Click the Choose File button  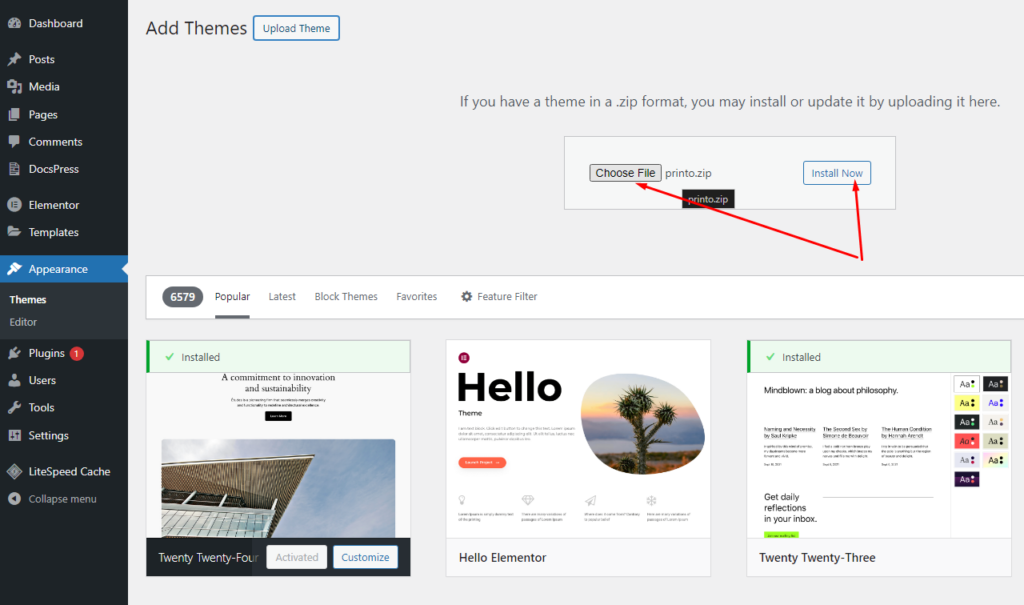coord(625,173)
